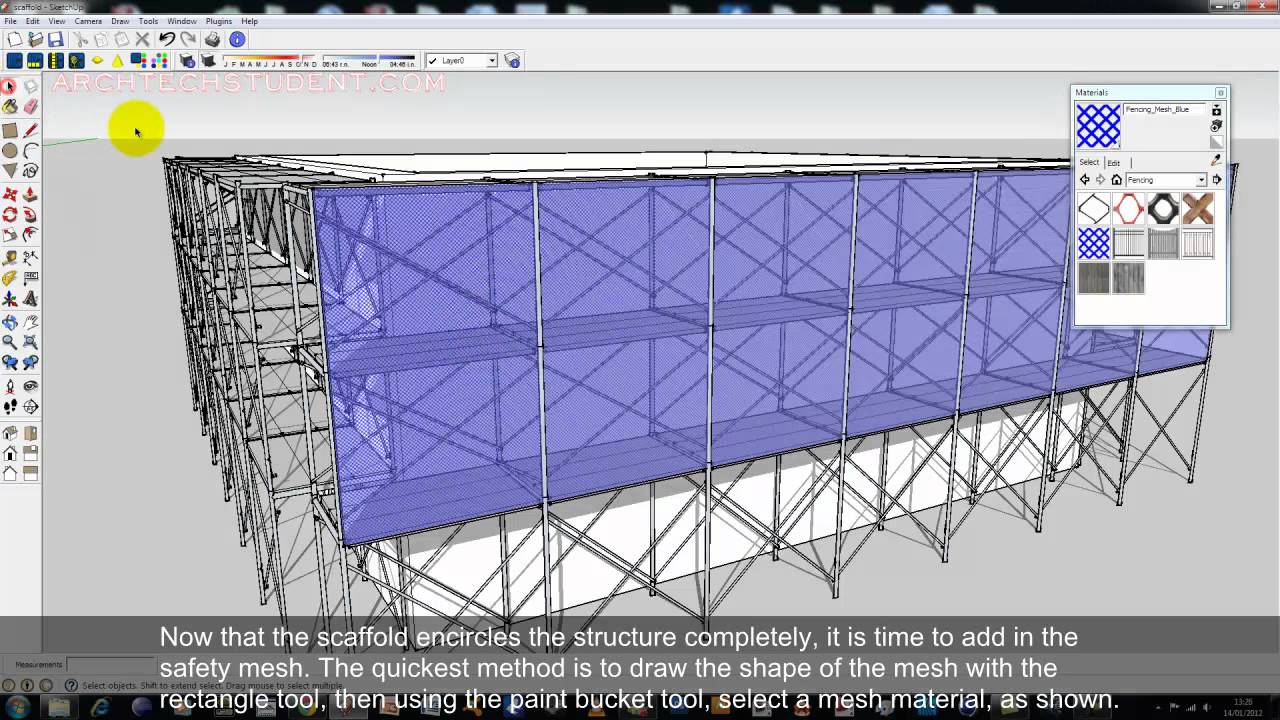Click the Print toolbar icon

click(x=212, y=40)
